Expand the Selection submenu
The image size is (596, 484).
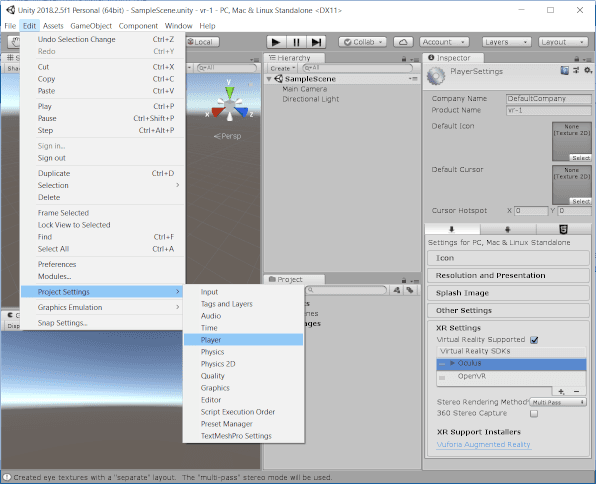(x=103, y=185)
